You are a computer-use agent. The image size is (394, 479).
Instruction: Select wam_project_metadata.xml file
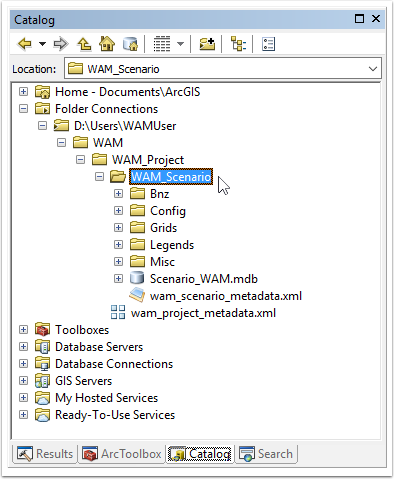pos(203,313)
